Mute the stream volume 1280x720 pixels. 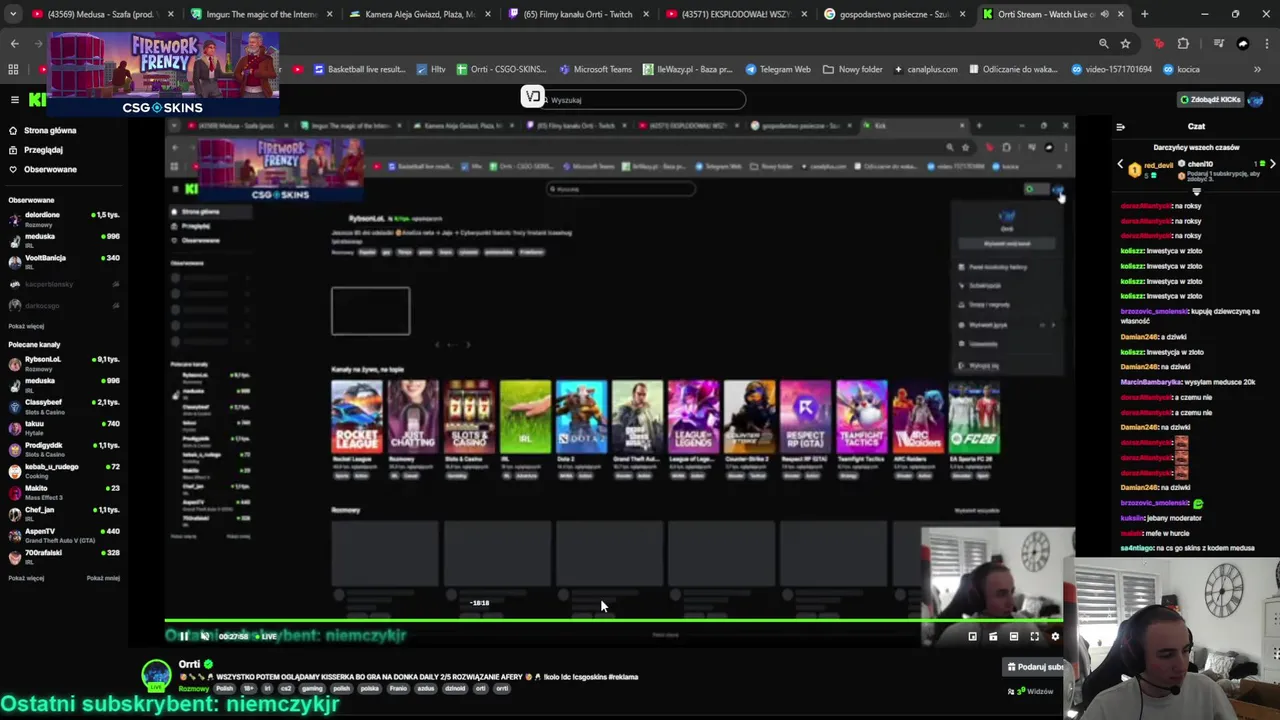(205, 636)
